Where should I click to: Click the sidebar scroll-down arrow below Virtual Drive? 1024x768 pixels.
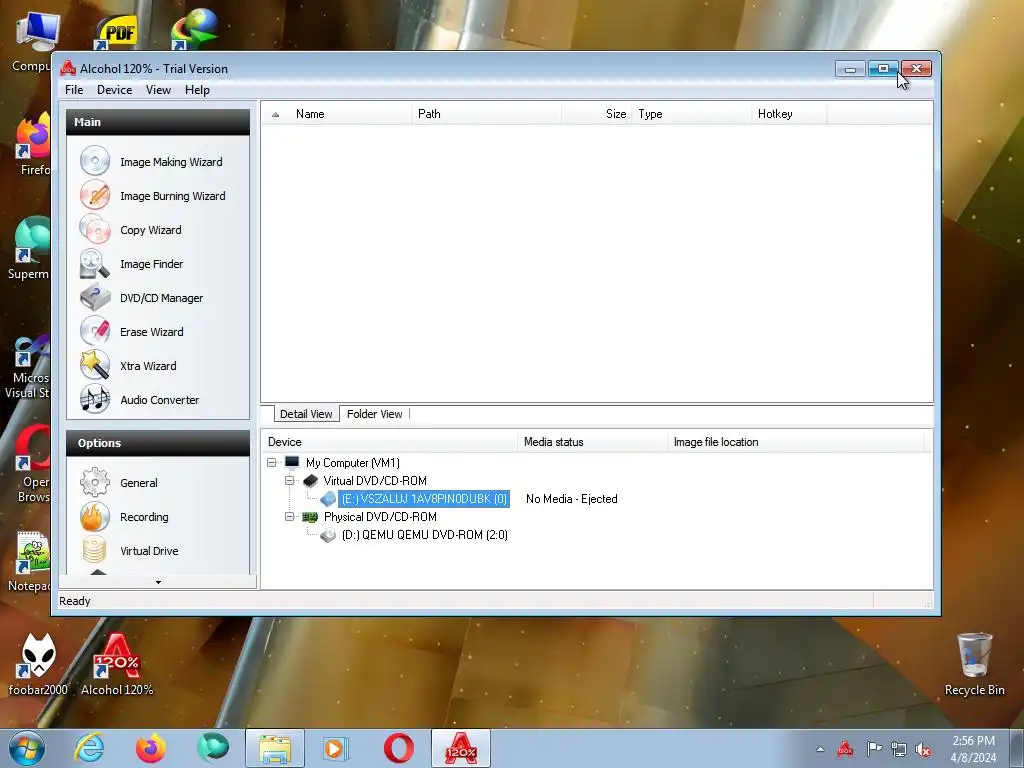(x=158, y=582)
